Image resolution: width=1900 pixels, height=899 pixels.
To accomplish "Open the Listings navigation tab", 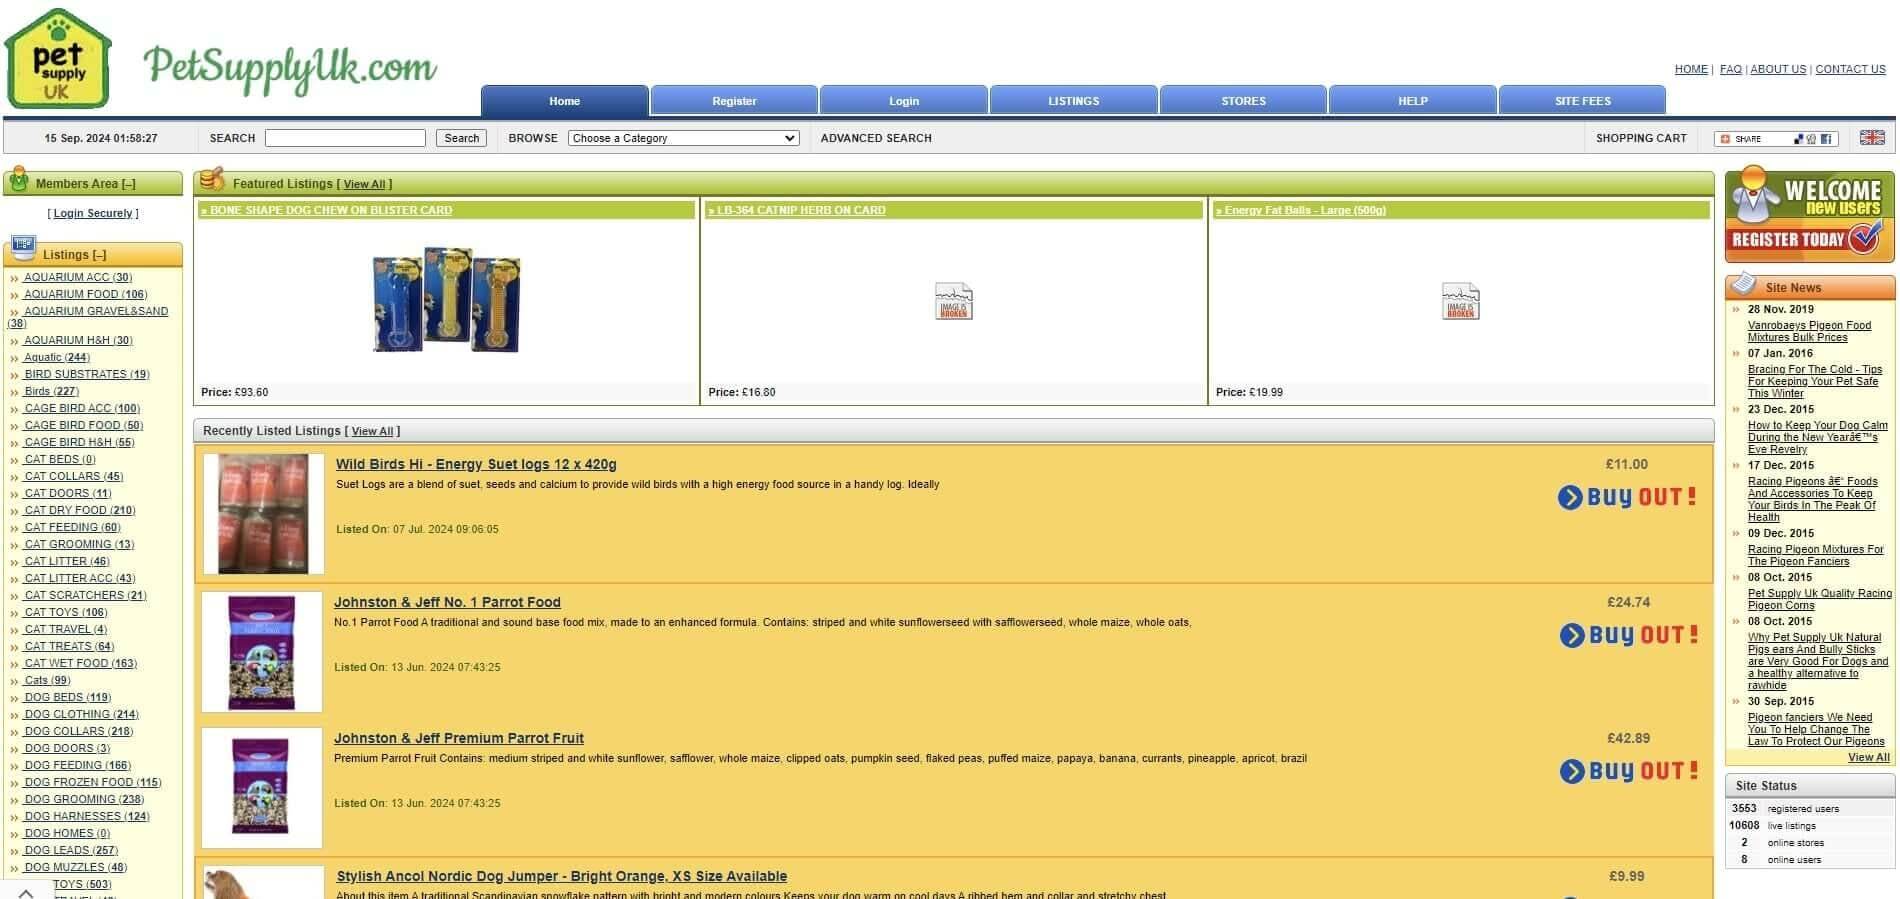I will pos(1073,101).
